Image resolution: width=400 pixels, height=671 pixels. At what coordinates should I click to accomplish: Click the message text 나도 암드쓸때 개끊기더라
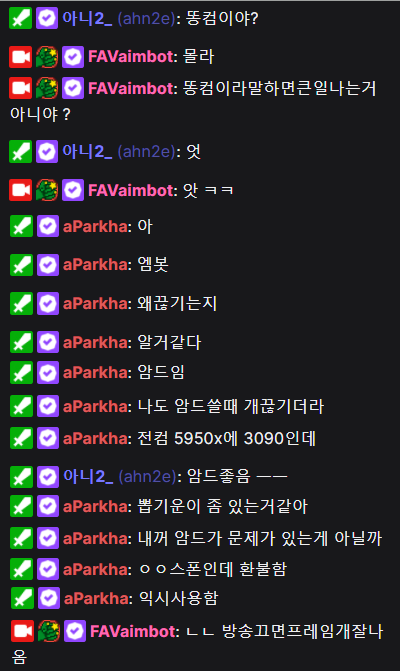click(x=231, y=406)
